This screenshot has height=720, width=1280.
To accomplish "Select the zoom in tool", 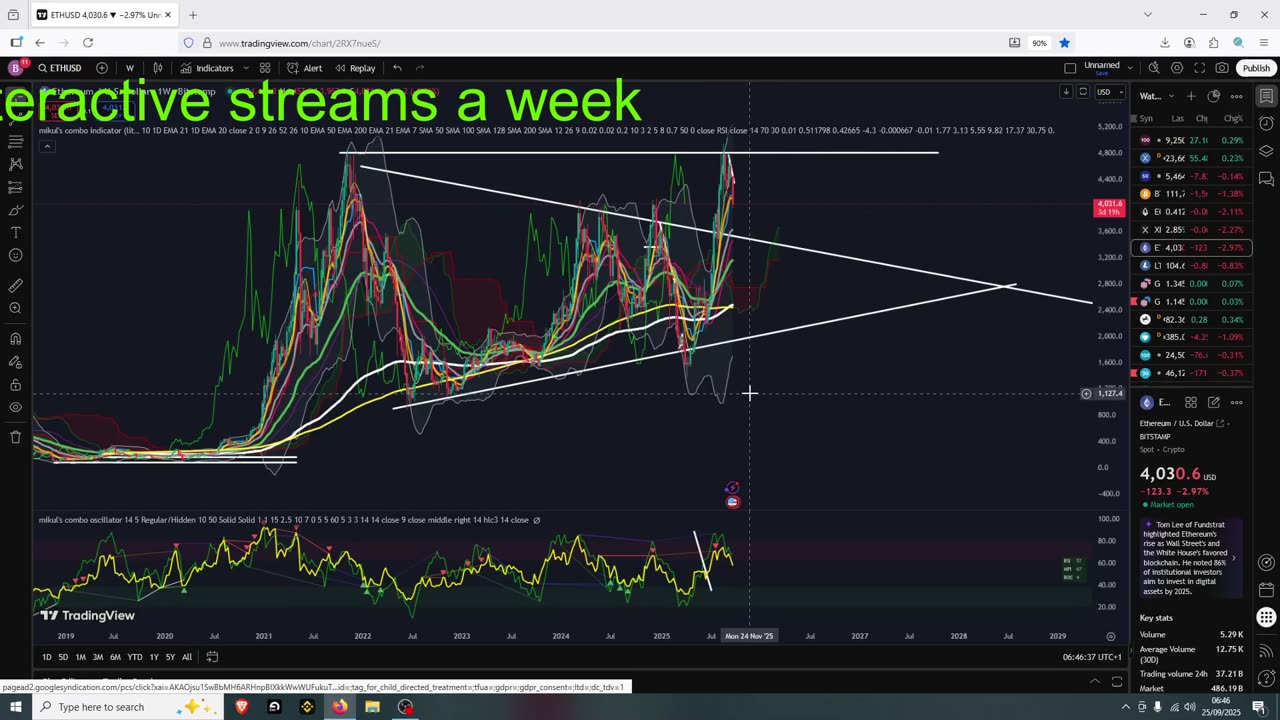I will (15, 308).
